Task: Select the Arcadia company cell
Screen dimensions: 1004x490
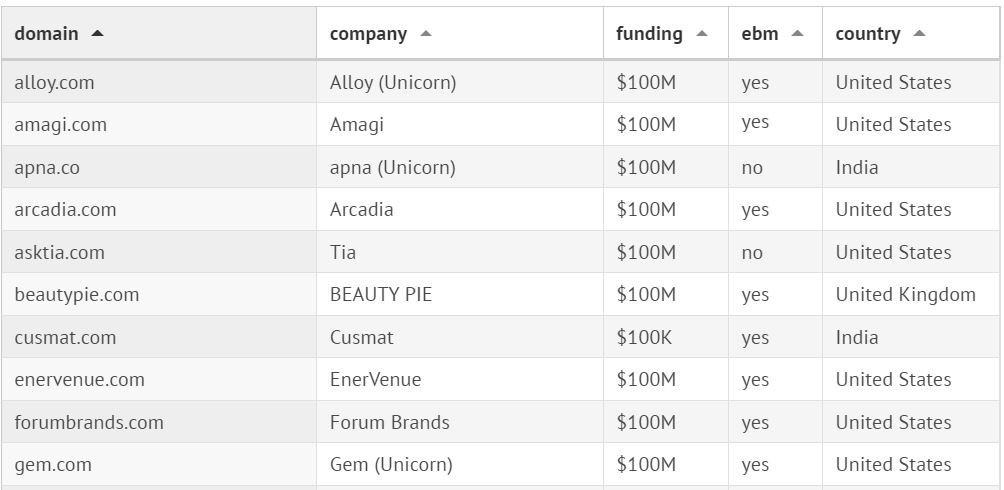Action: (361, 210)
